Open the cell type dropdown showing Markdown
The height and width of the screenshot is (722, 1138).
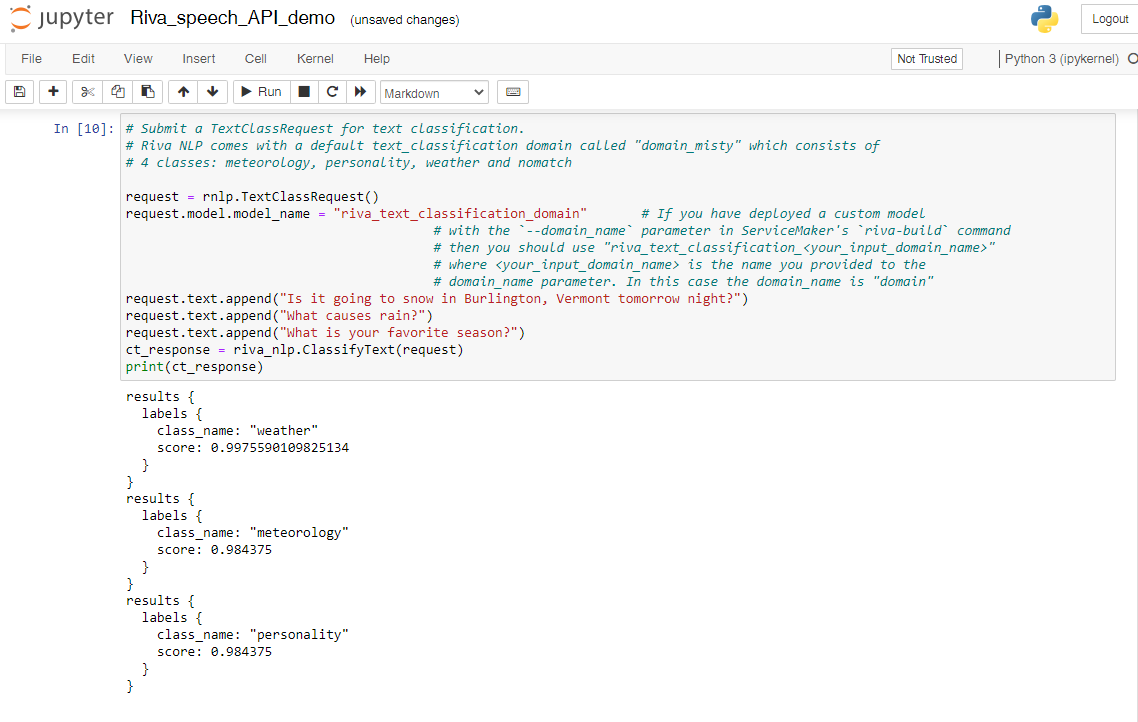(434, 93)
